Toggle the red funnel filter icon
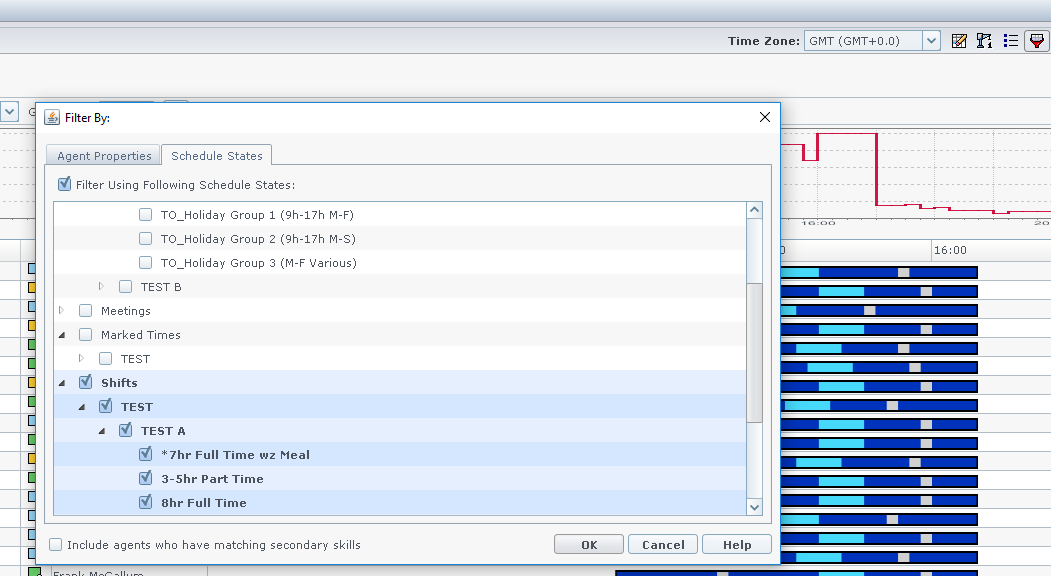Image resolution: width=1051 pixels, height=576 pixels. point(1037,41)
